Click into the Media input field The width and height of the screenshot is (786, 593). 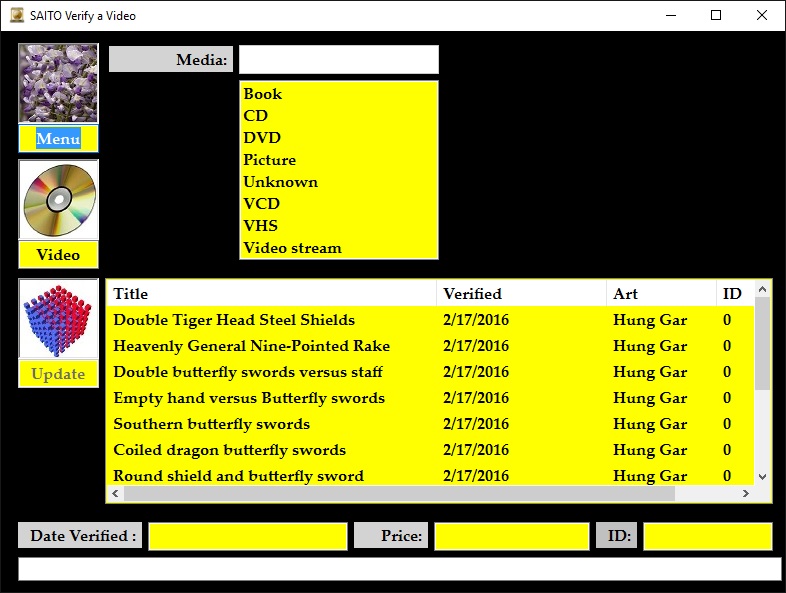[338, 60]
